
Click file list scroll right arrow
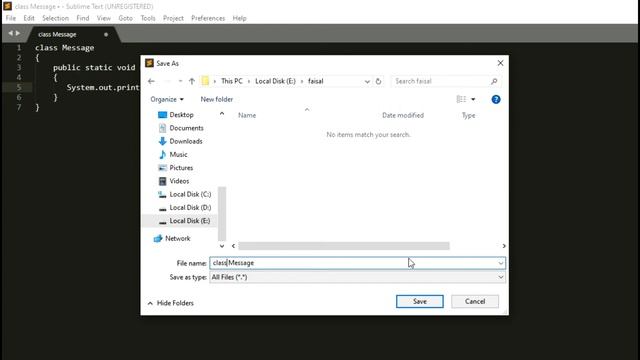pos(504,246)
